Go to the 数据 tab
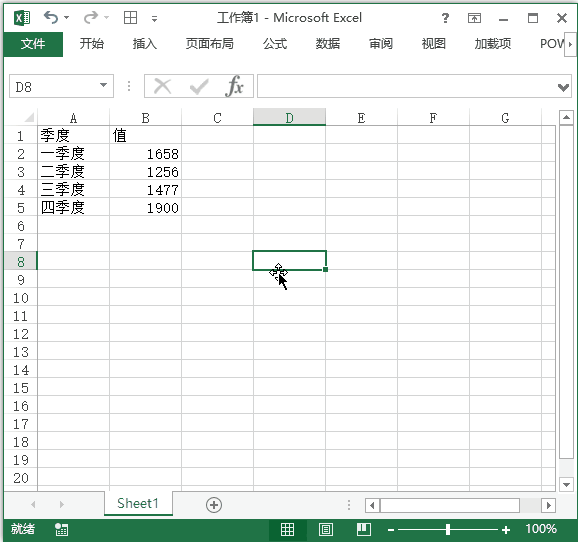The image size is (578, 542). pos(328,44)
